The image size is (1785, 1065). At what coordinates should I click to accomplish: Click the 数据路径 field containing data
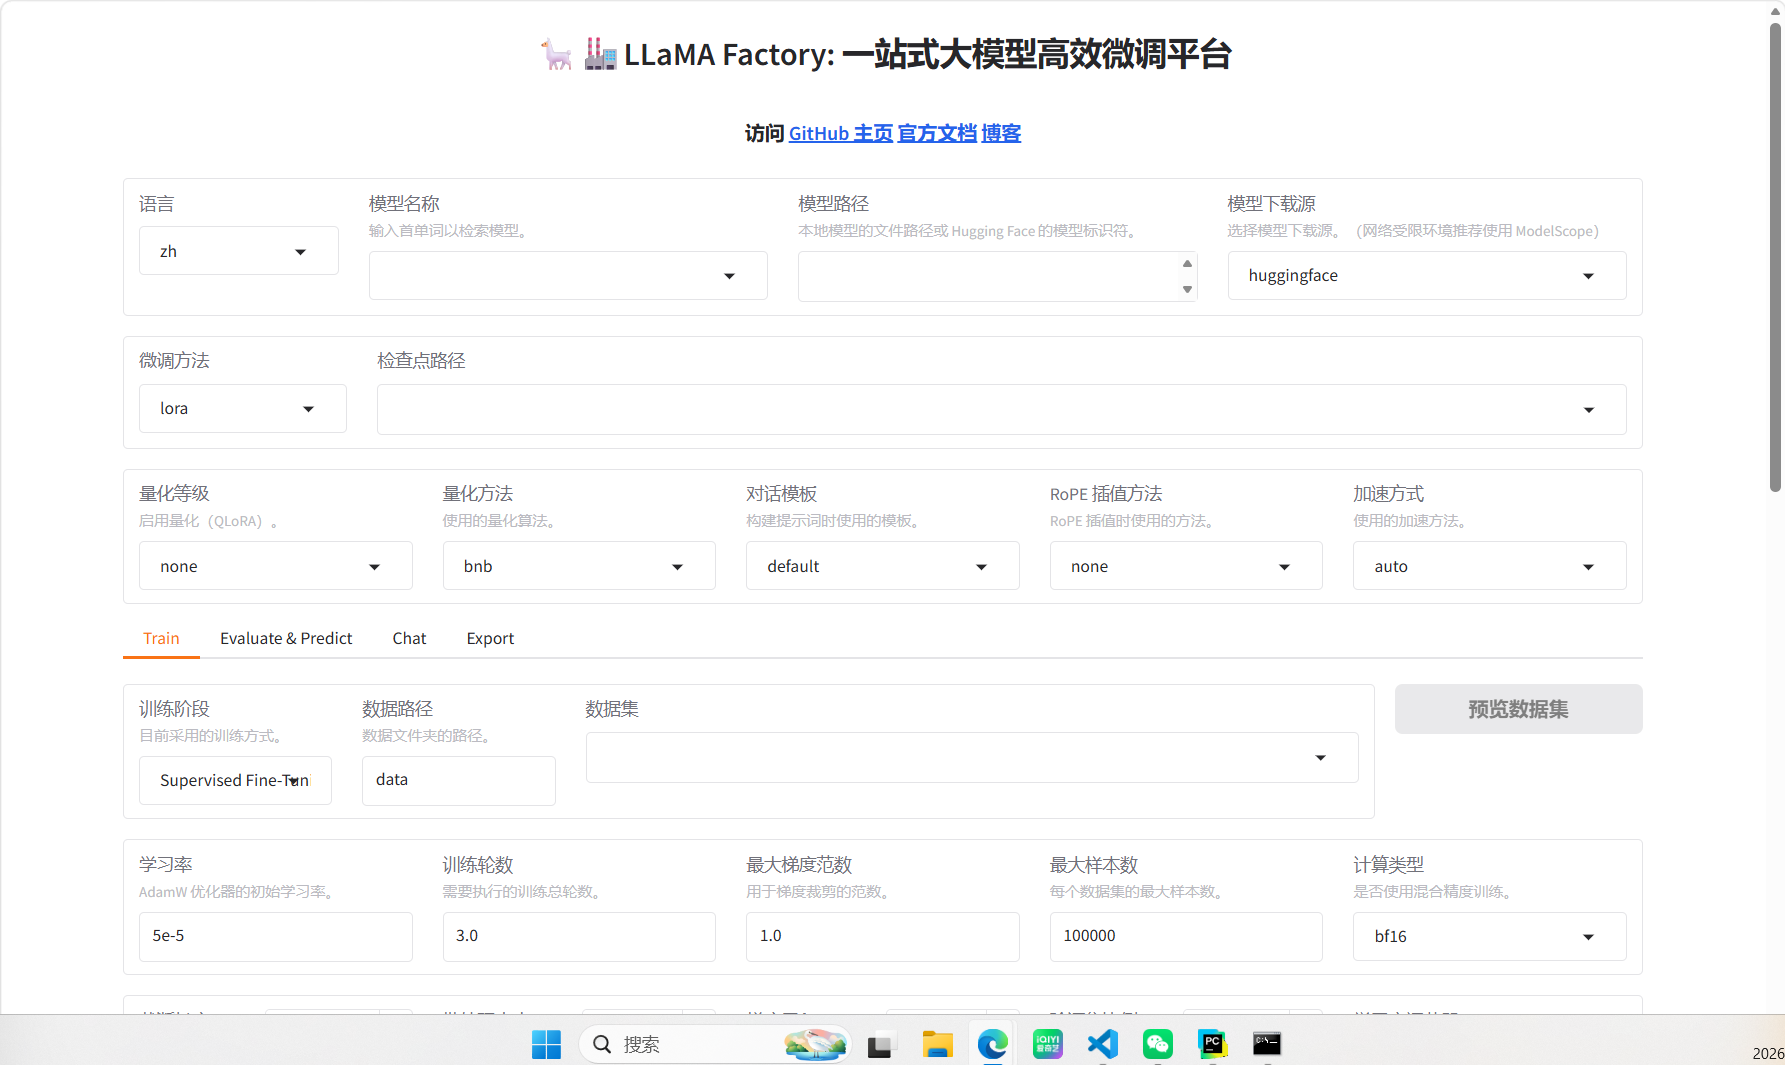coord(458,780)
